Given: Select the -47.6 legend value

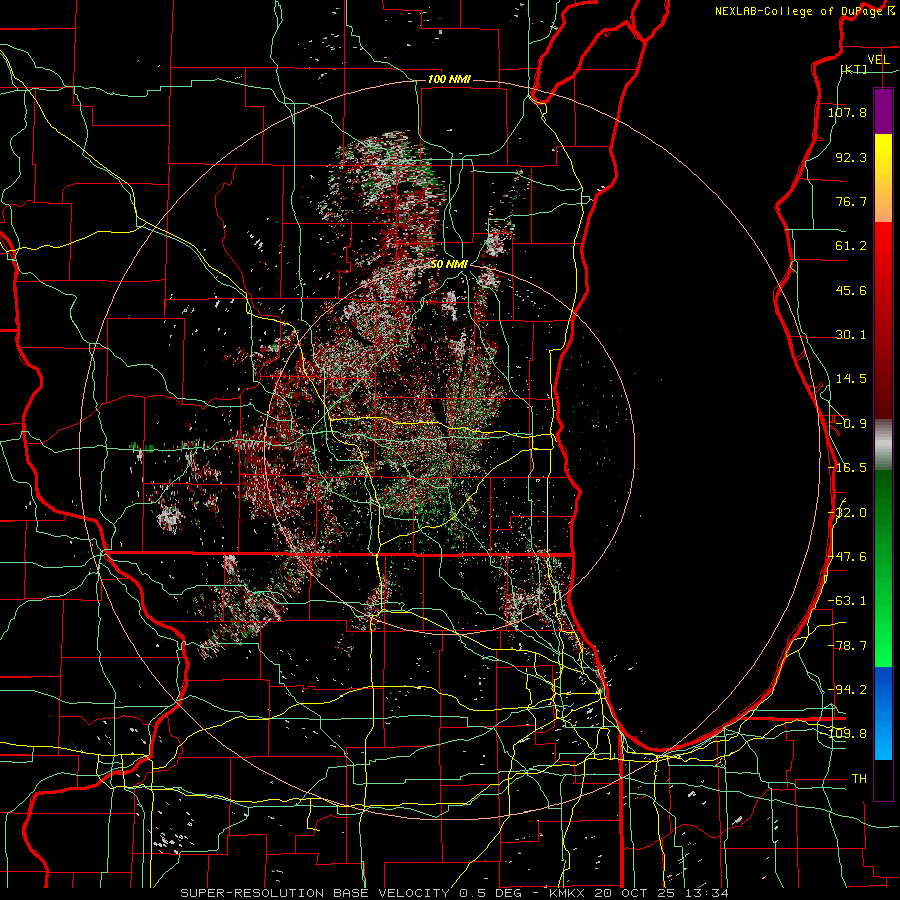Looking at the screenshot, I should (x=847, y=557).
